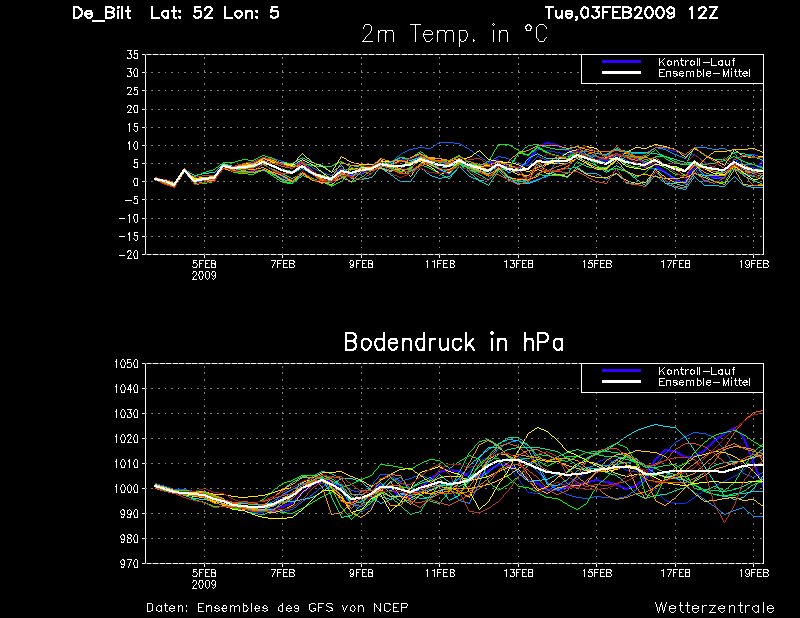
Task: Click the blue Kontroll-Lauf swatch in temperature legend
Action: [x=621, y=62]
